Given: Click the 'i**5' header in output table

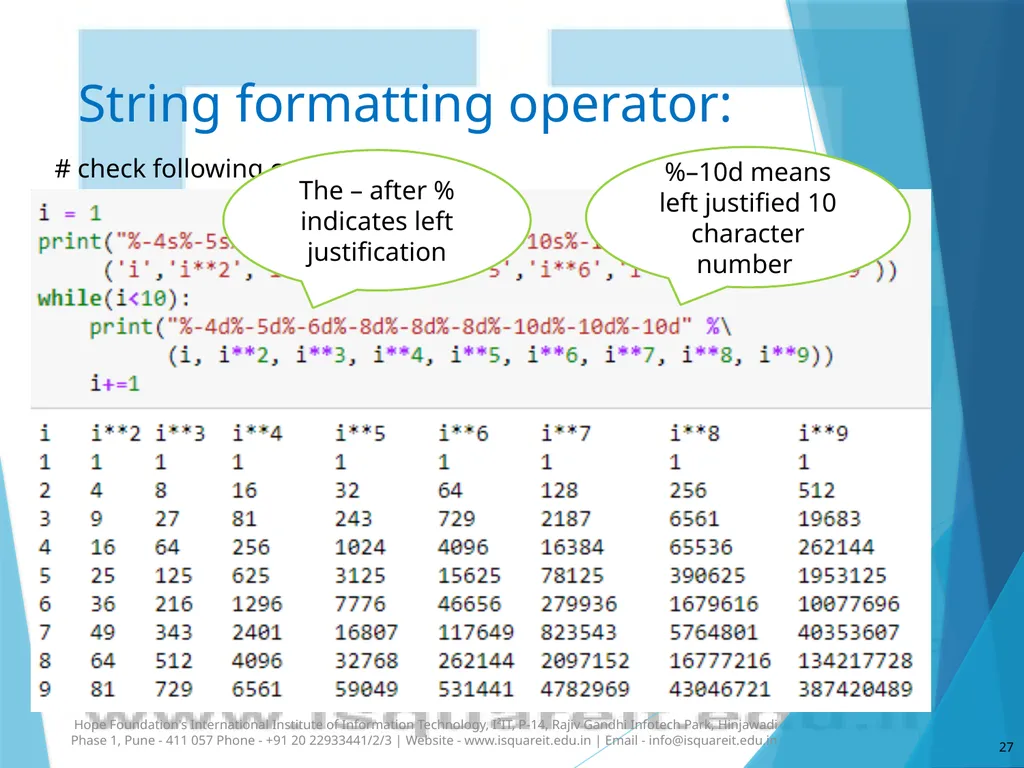Looking at the screenshot, I should point(360,433).
